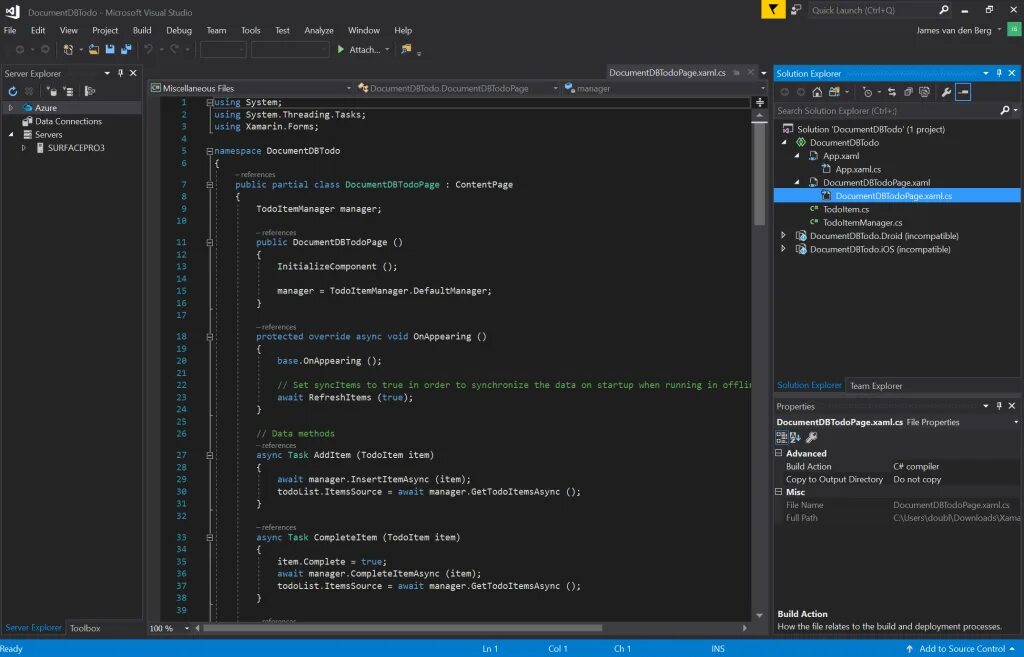The image size is (1024, 657).
Task: Click the Undo arrow icon
Action: (148, 49)
